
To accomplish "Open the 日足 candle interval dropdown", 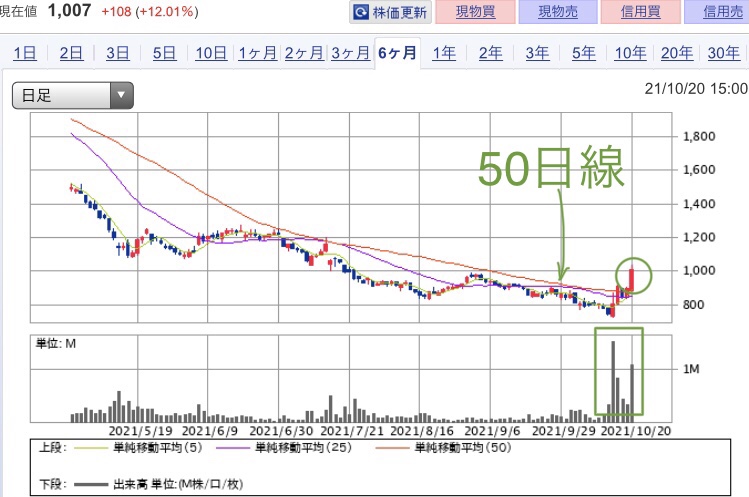I will tap(73, 95).
